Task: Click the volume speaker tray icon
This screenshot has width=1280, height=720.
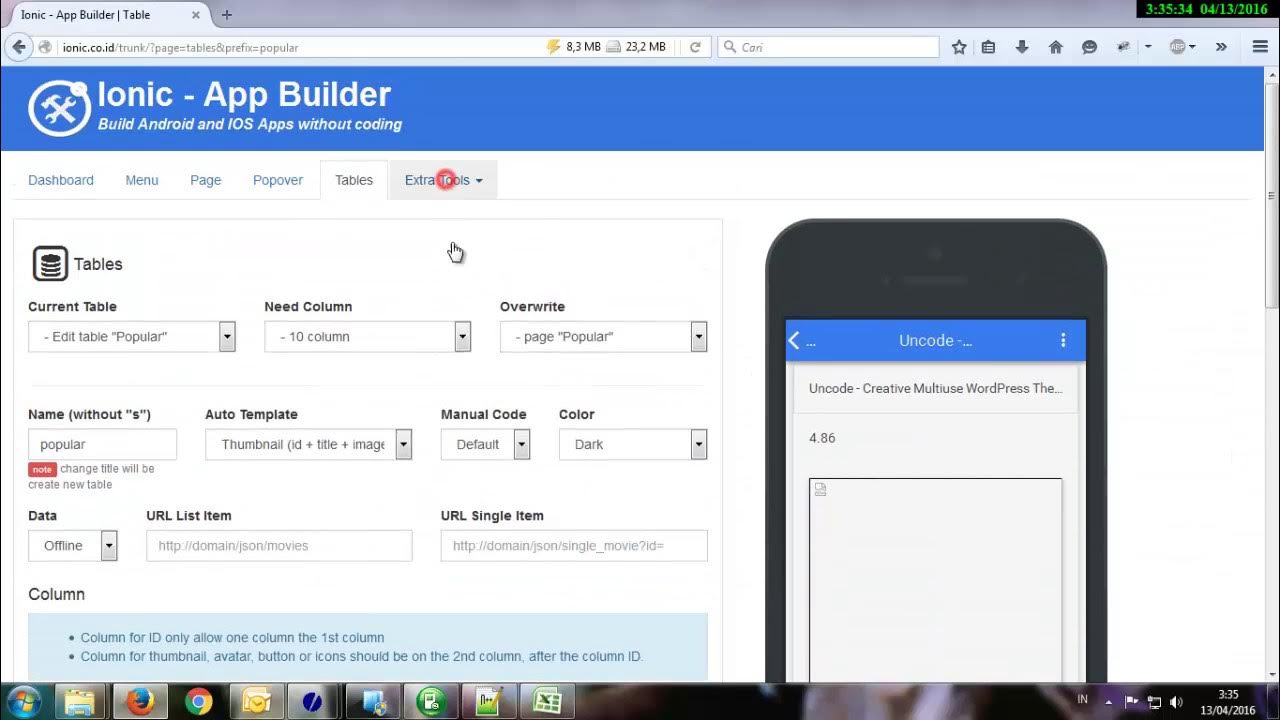Action: pos(1176,702)
